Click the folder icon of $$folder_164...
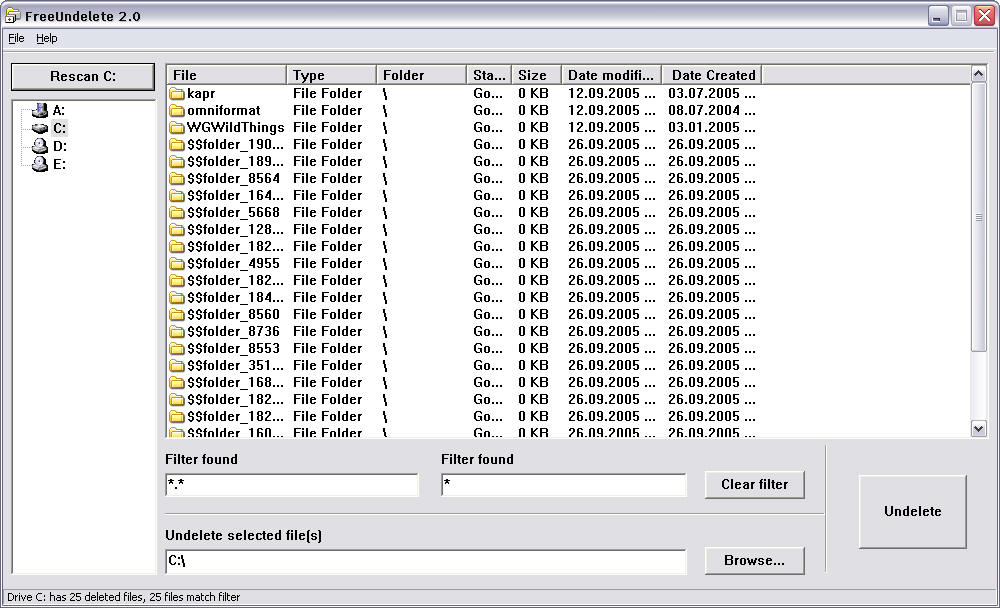The height and width of the screenshot is (608, 1000). click(x=177, y=196)
